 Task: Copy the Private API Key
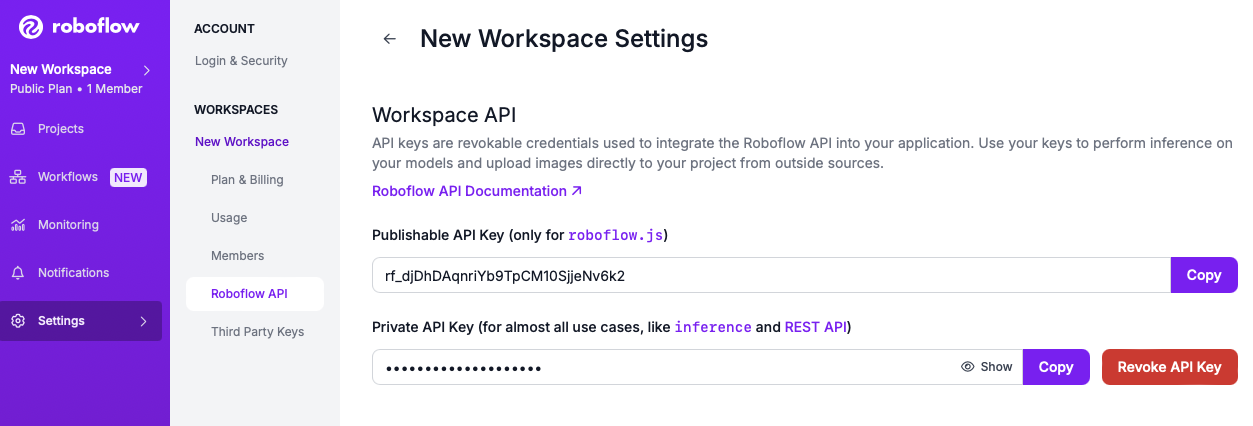1056,367
